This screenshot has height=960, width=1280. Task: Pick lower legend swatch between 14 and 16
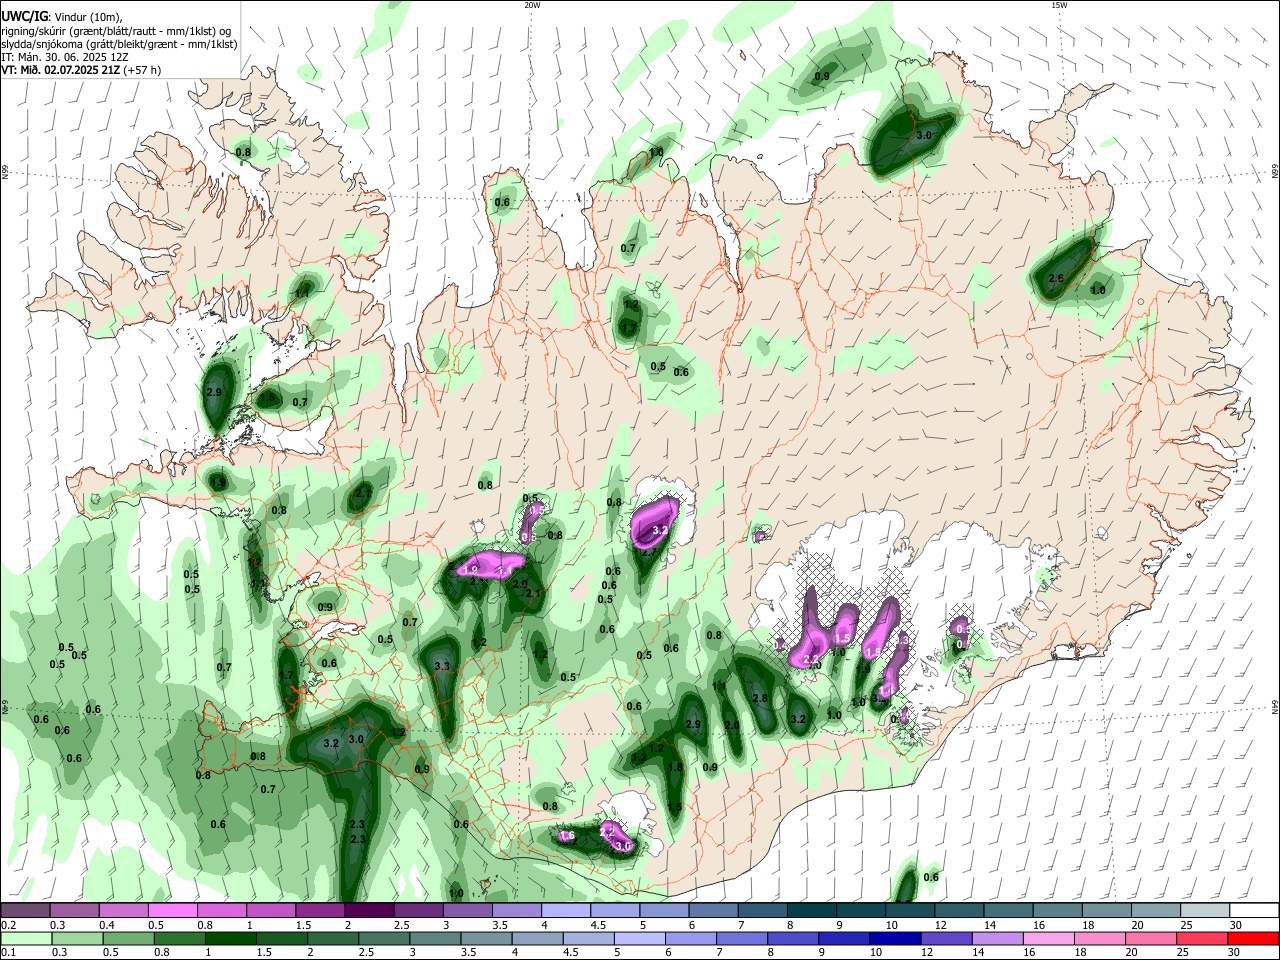[x=997, y=938]
